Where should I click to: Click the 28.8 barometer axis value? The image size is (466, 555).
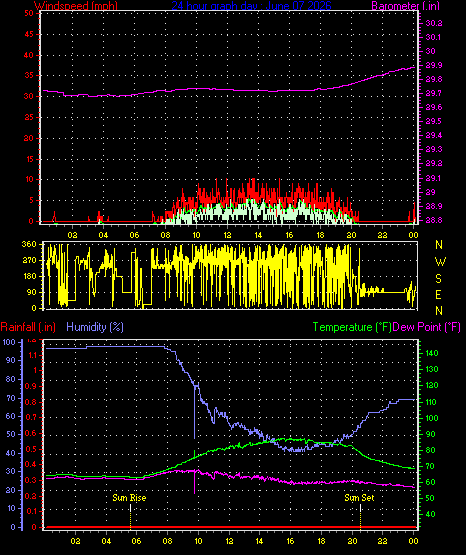(433, 220)
